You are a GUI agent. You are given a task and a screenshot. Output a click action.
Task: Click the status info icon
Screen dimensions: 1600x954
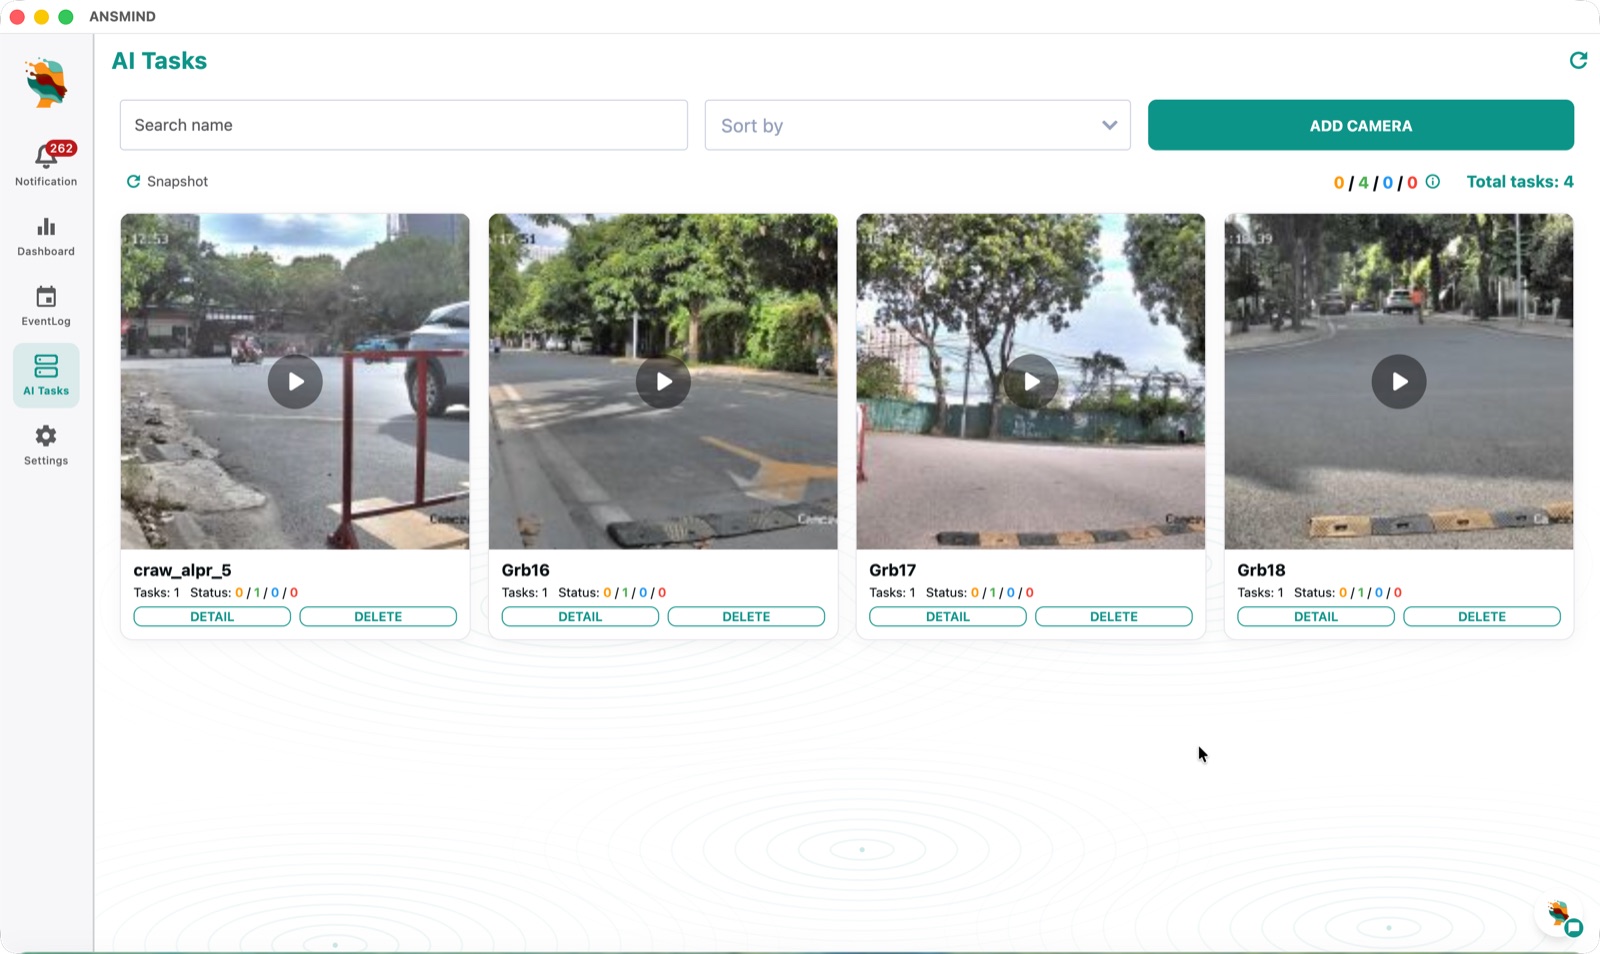click(x=1432, y=181)
